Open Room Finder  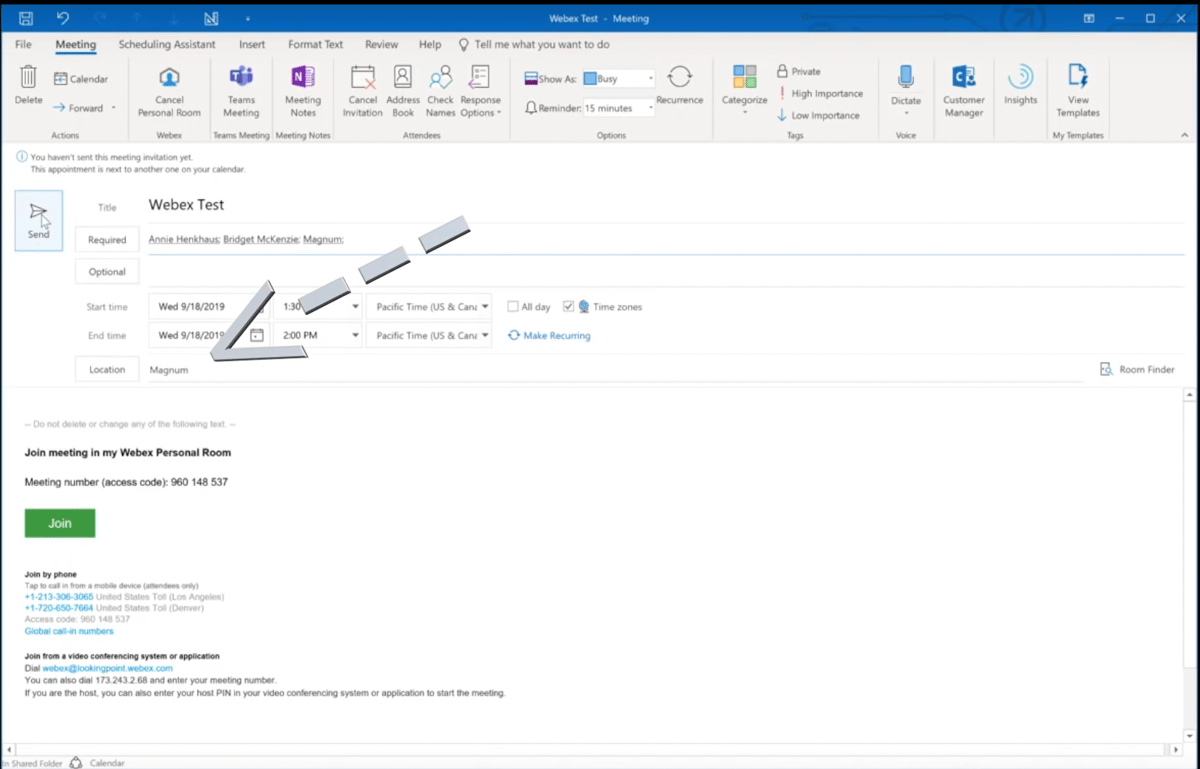[1137, 369]
